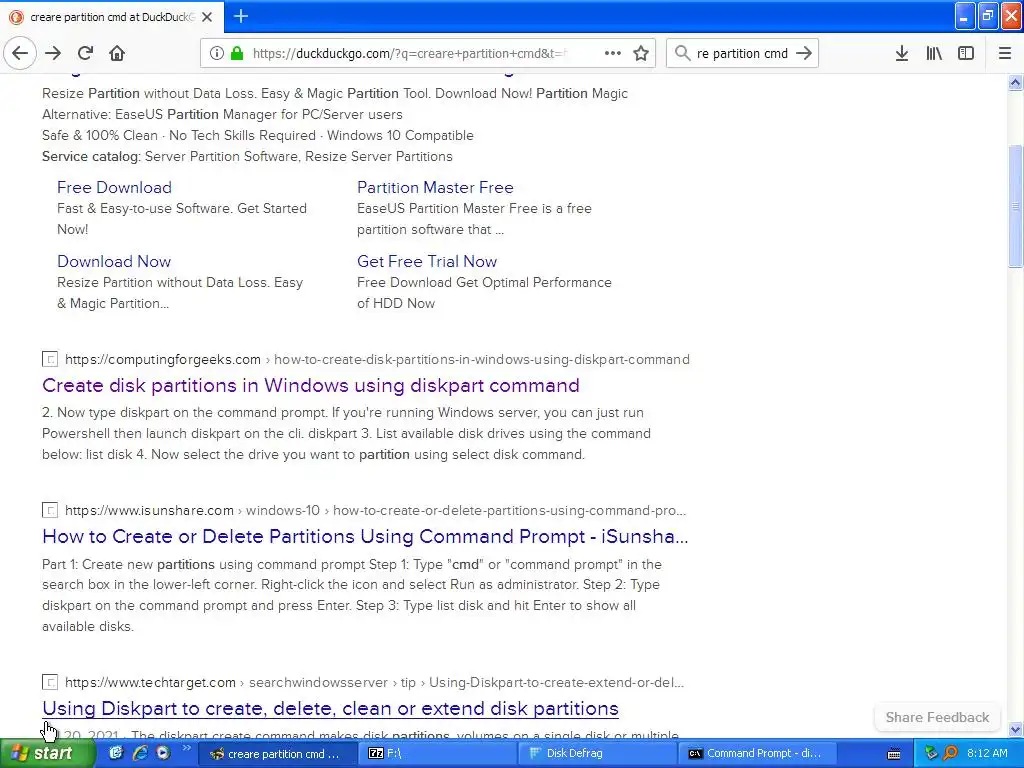This screenshot has width=1024, height=768.
Task: Select the creare partition cmd DuckDuckGo tab
Action: pyautogui.click(x=112, y=17)
